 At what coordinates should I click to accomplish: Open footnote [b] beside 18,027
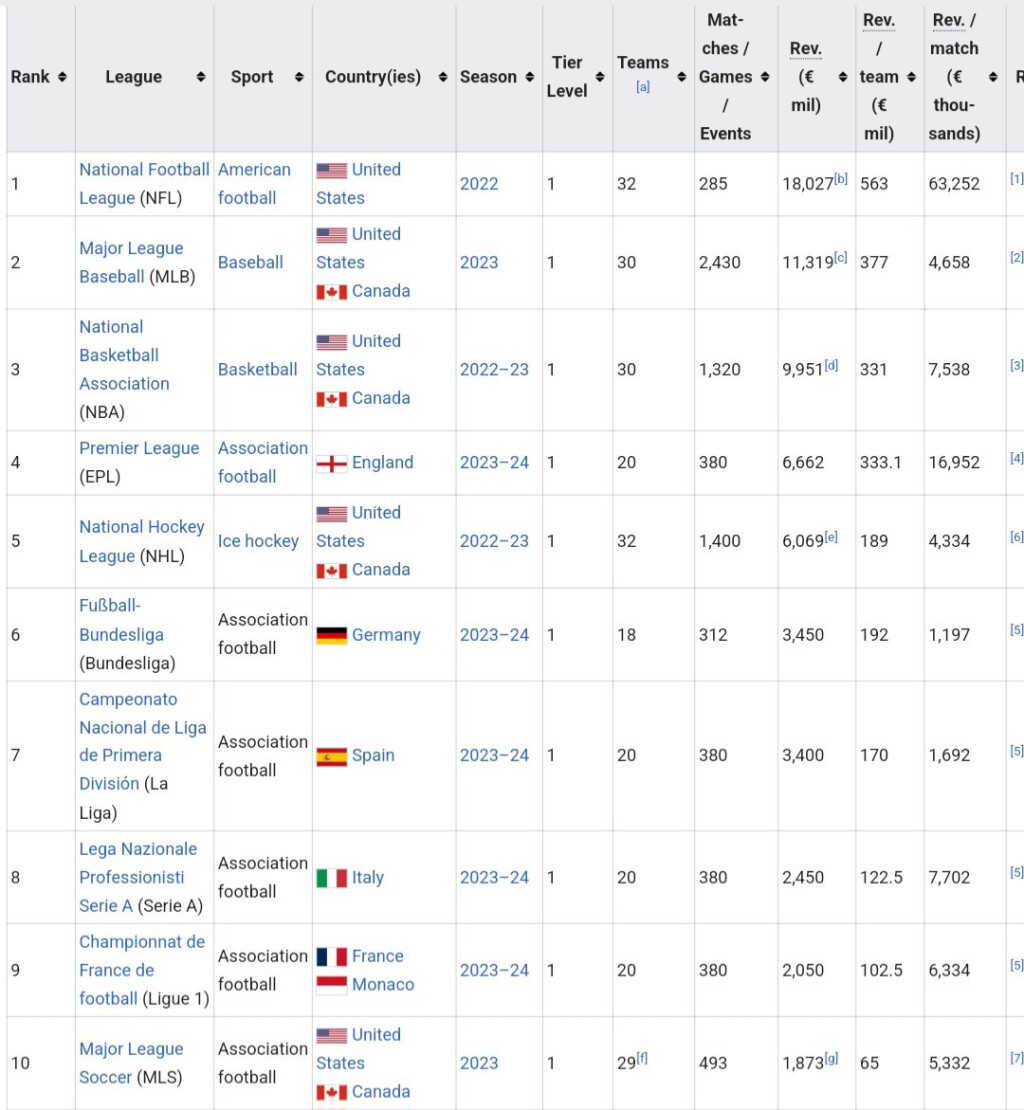841,179
